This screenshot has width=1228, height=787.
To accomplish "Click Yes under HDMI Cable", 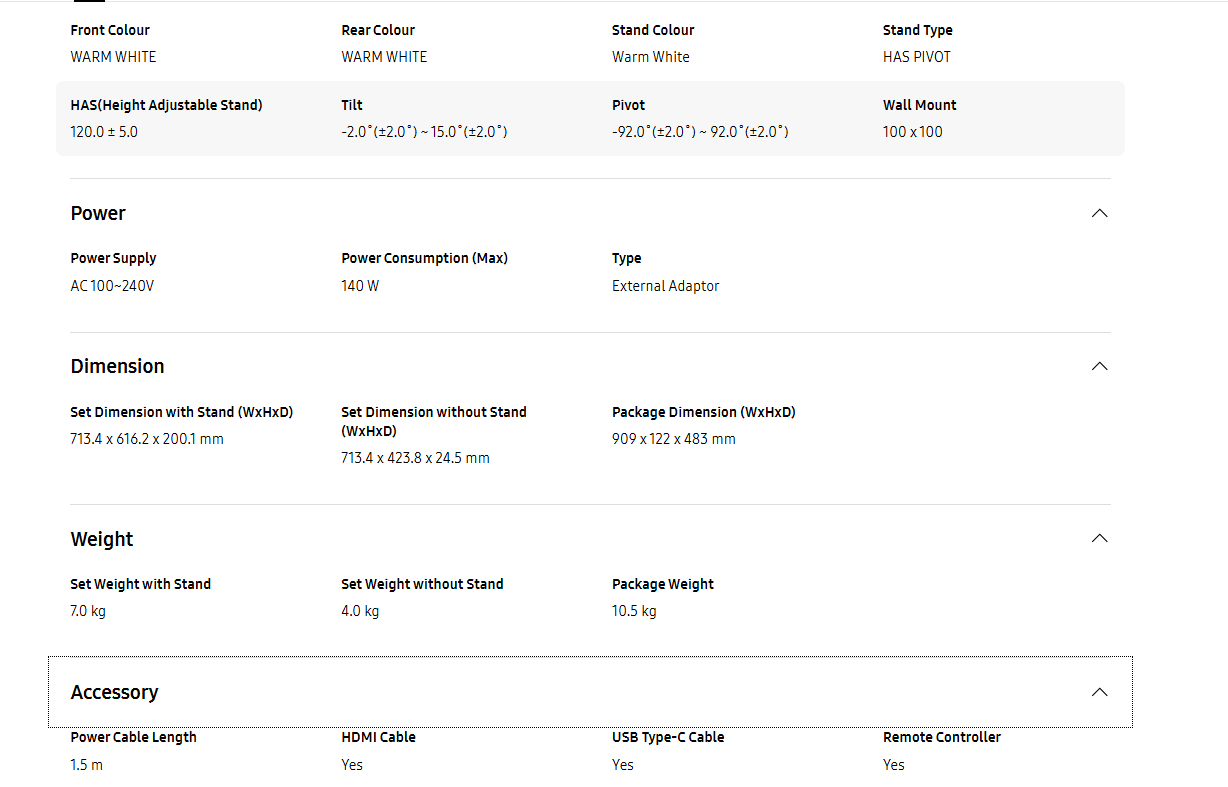I will 352,765.
